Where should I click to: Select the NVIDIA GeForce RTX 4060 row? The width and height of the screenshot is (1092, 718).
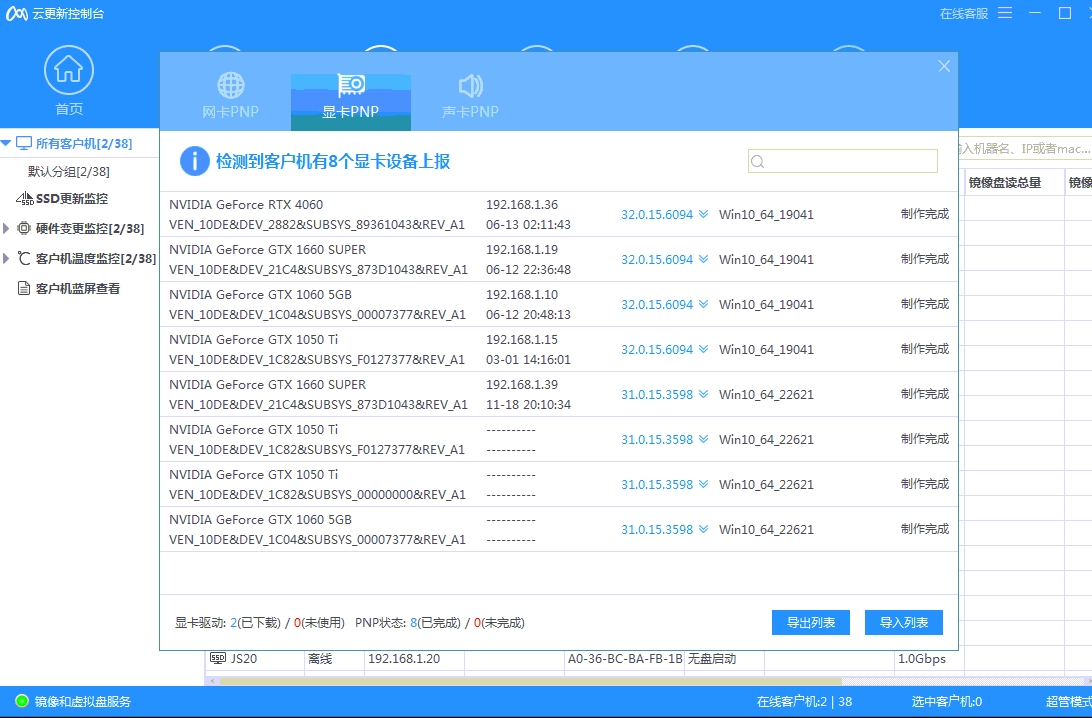pyautogui.click(x=559, y=214)
